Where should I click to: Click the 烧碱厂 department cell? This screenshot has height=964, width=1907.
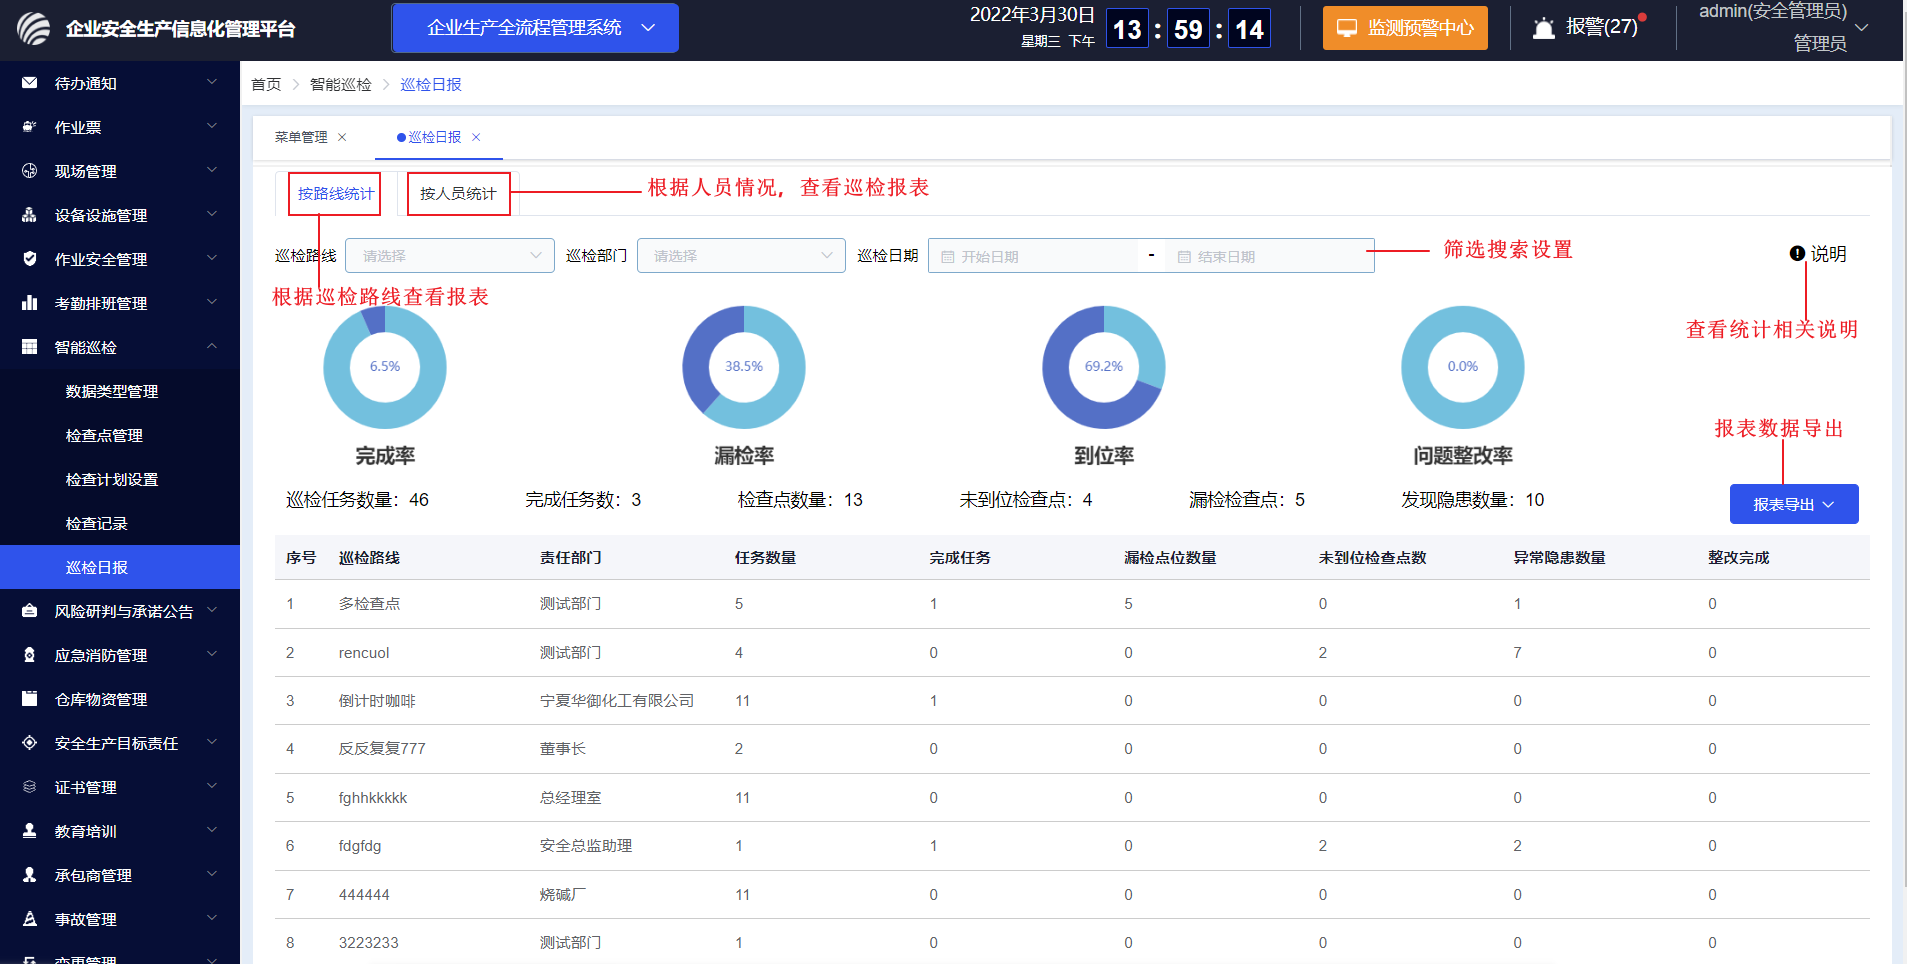(x=563, y=895)
